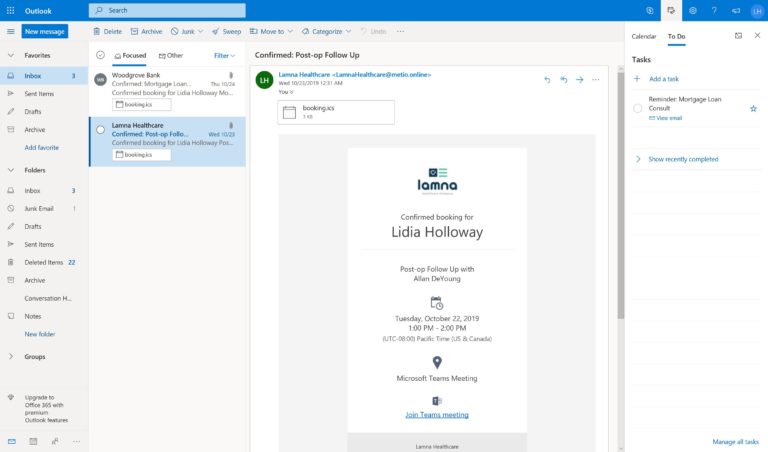This screenshot has width=768, height=452.
Task: Open Calendar module icon at bottom
Action: pyautogui.click(x=33, y=441)
